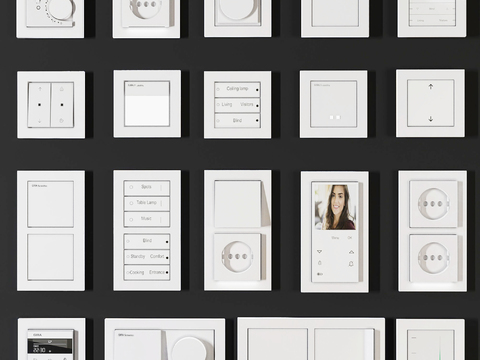Tap the Living Visitors button
Viewport: 480px width, 360px height.
click(237, 105)
